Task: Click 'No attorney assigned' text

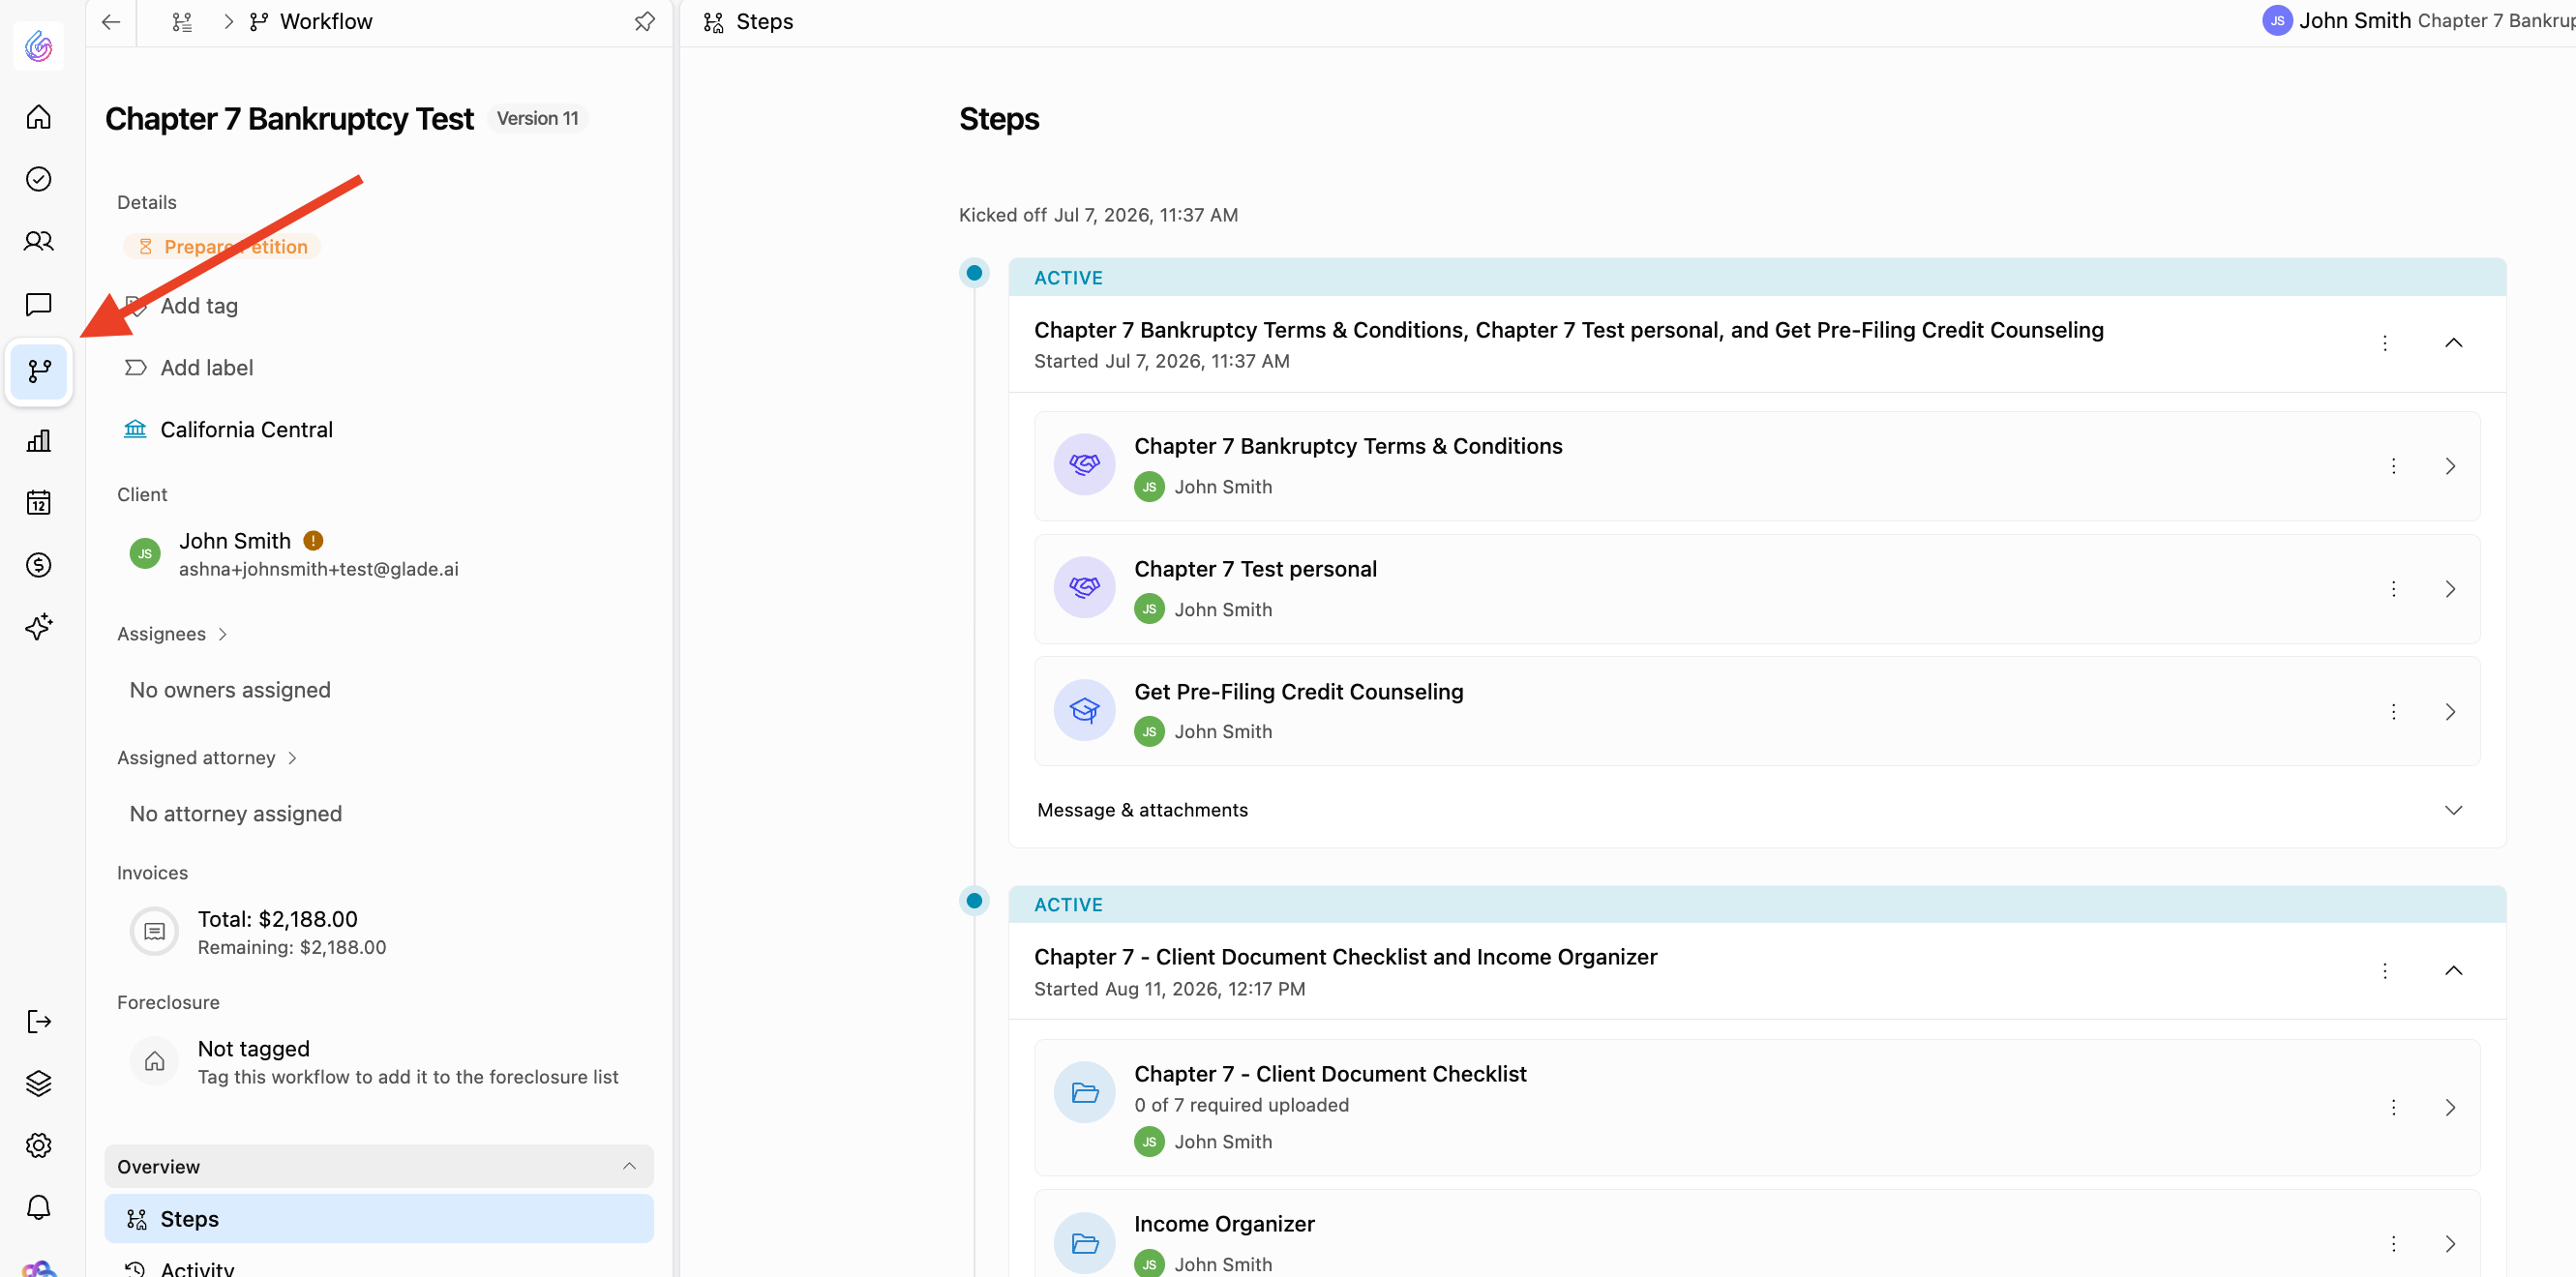Action: (236, 814)
